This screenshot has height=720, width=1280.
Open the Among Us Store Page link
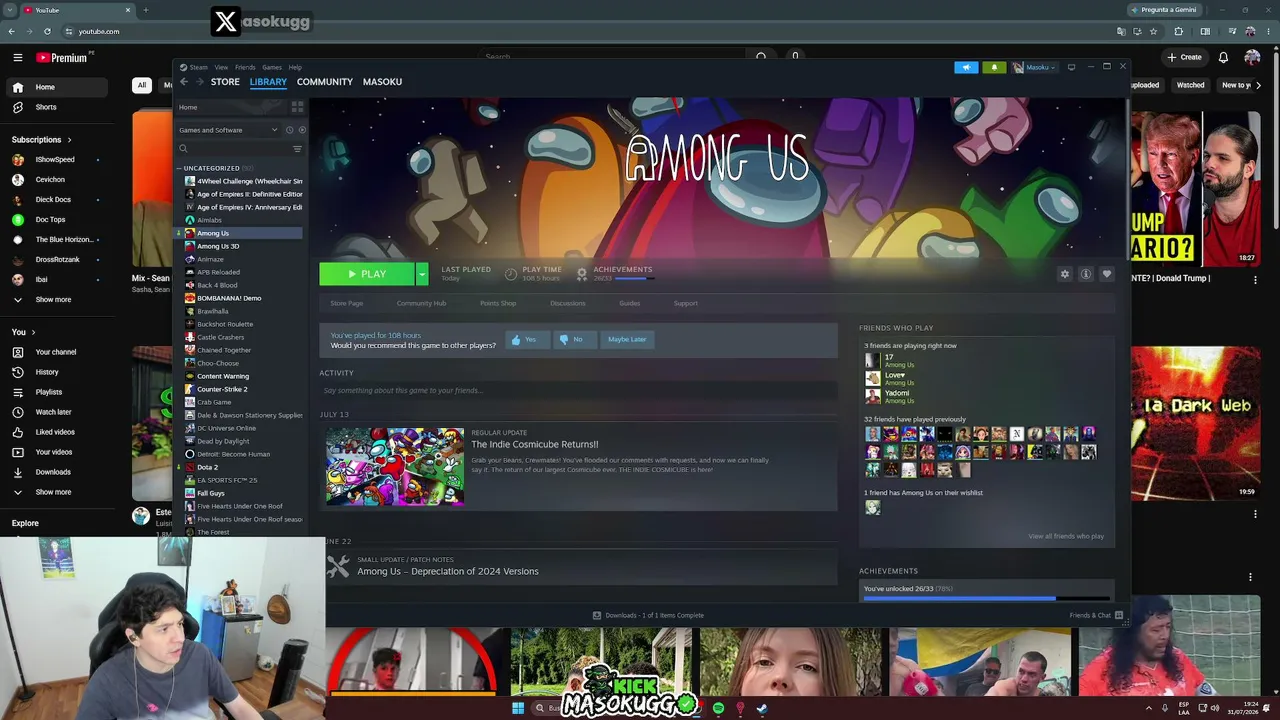coord(347,303)
